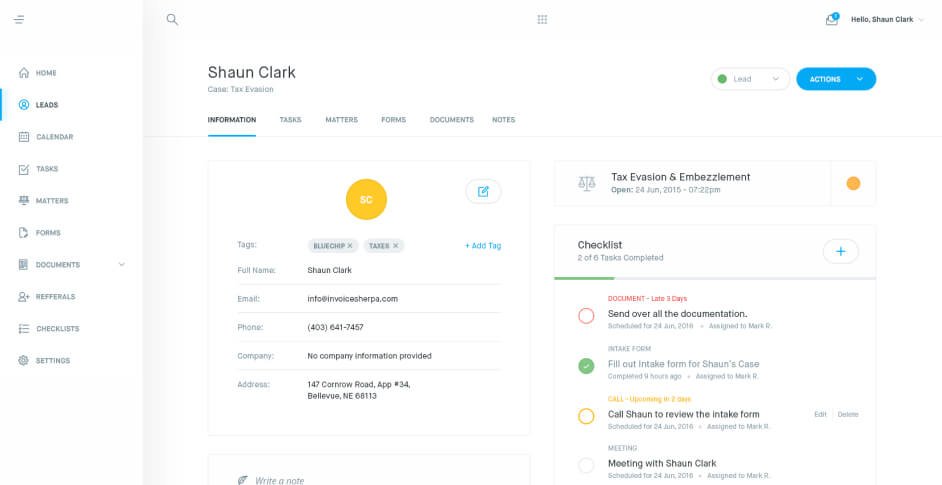Image resolution: width=942 pixels, height=485 pixels.
Task: Click the search magnifier icon
Action: point(172,19)
